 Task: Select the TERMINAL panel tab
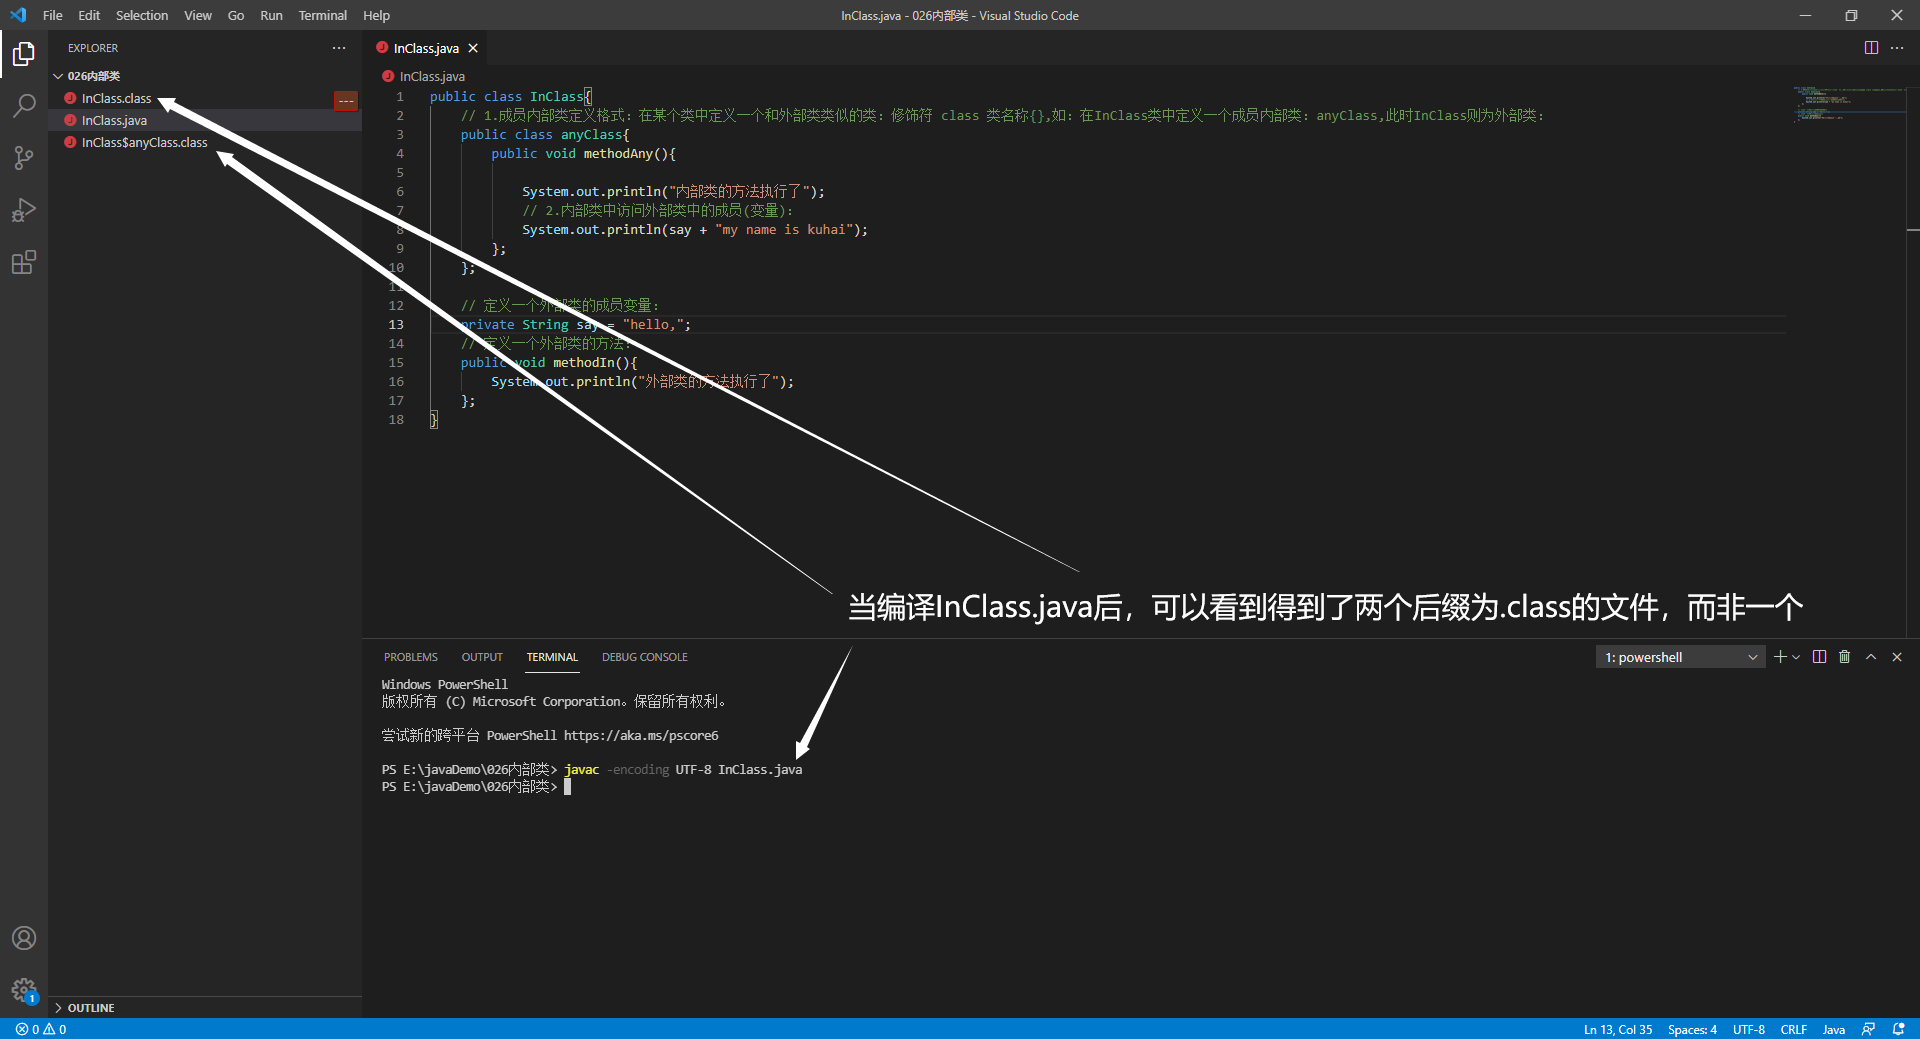click(x=552, y=657)
